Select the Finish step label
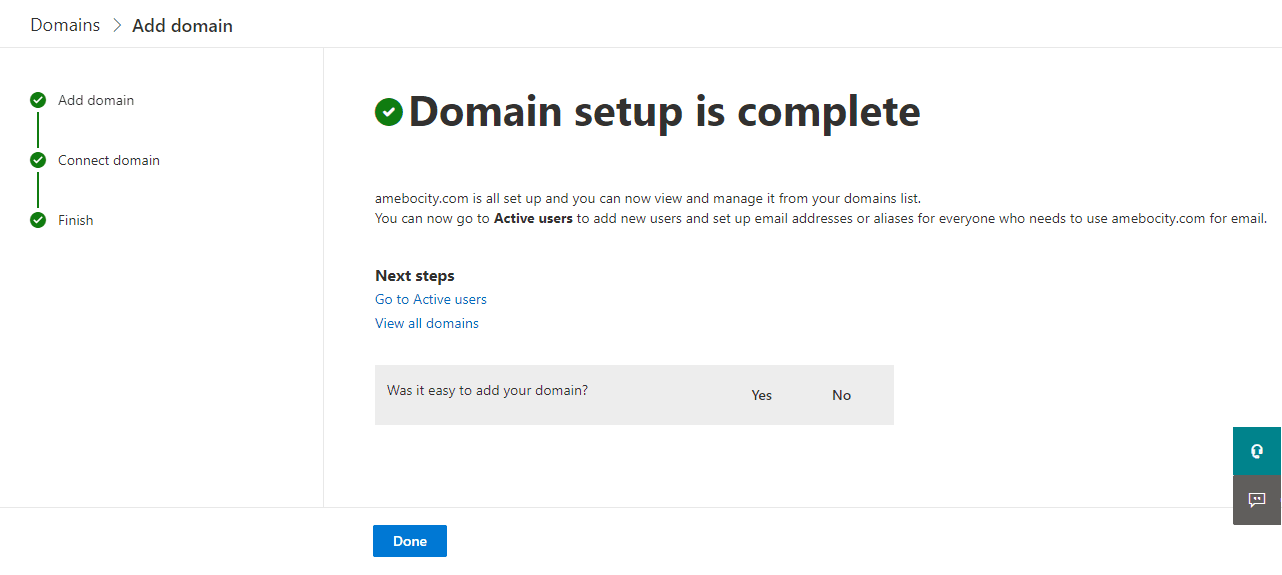1282x575 pixels. [x=76, y=220]
